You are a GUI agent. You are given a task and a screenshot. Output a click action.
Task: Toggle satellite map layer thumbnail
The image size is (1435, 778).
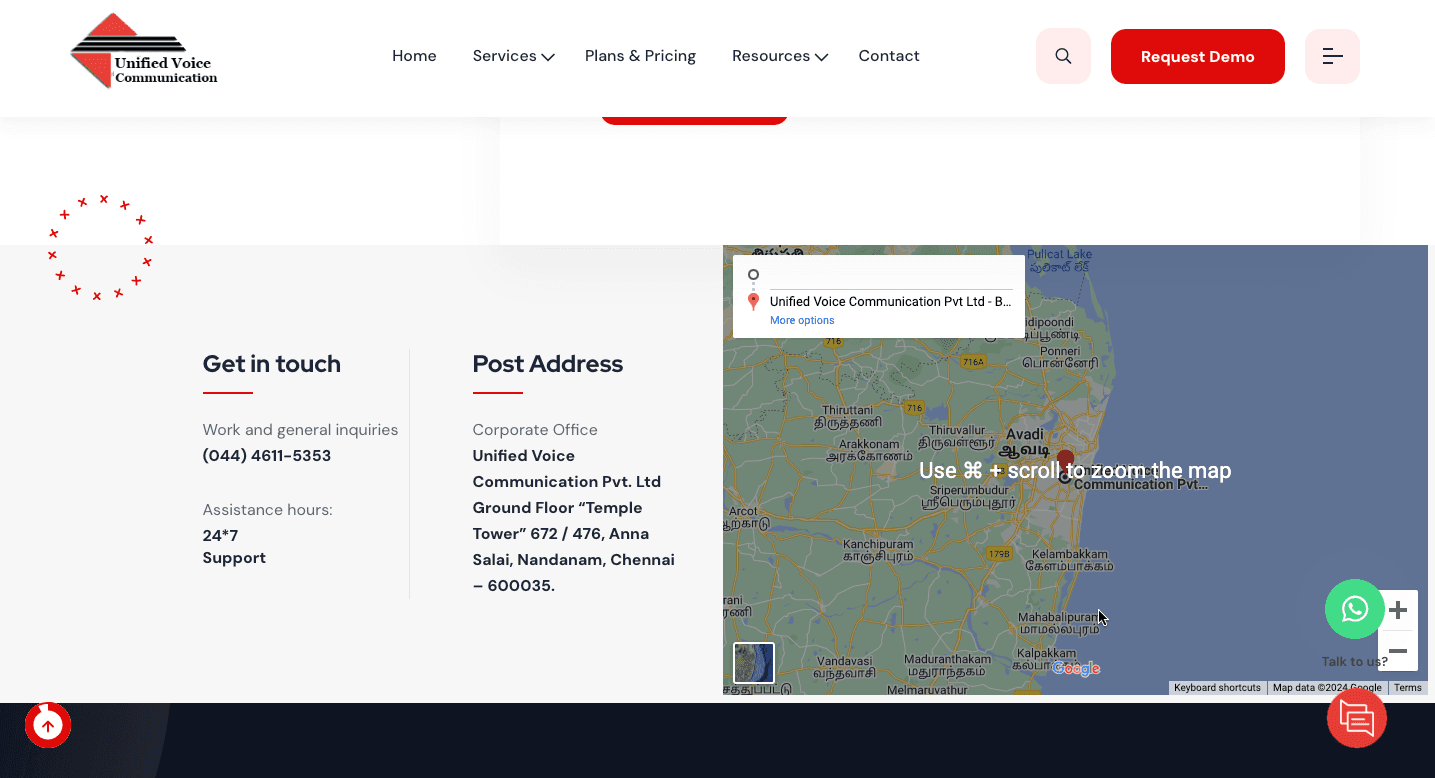click(754, 663)
